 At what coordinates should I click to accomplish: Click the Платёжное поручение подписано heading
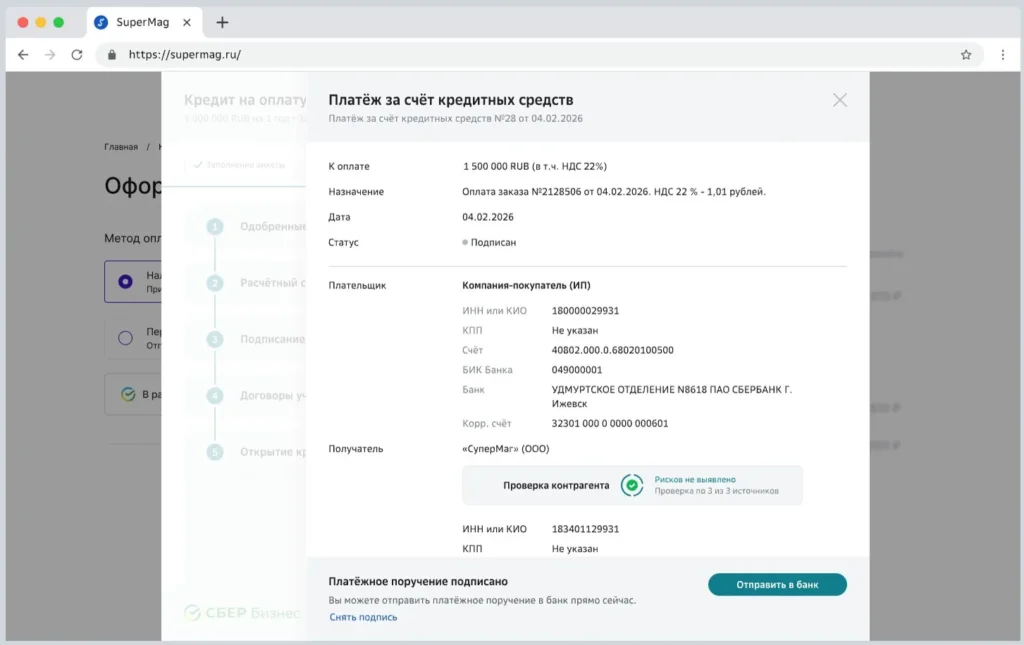point(418,581)
